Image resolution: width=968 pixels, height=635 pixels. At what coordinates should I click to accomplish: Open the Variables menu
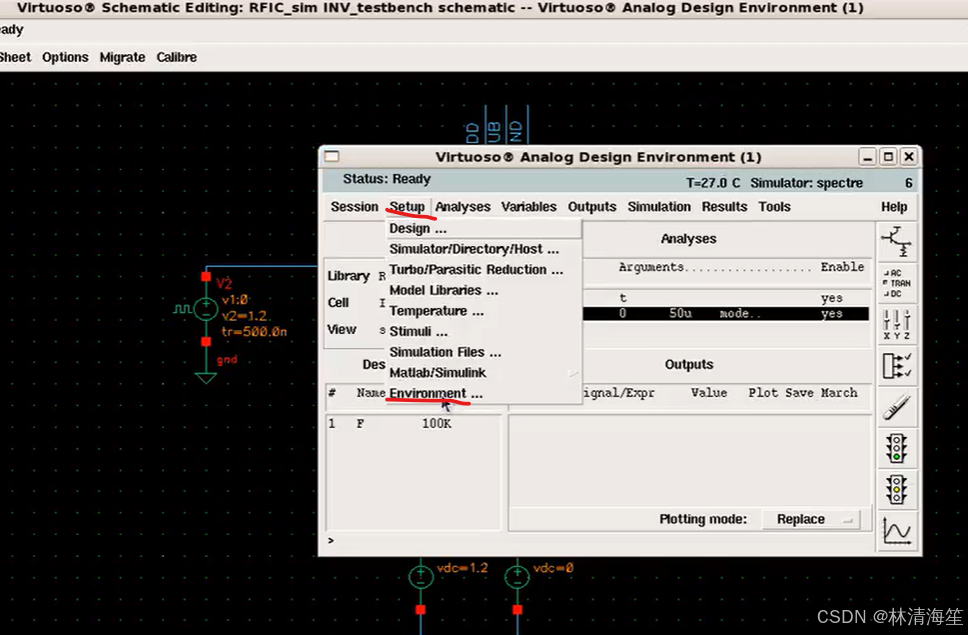(528, 207)
